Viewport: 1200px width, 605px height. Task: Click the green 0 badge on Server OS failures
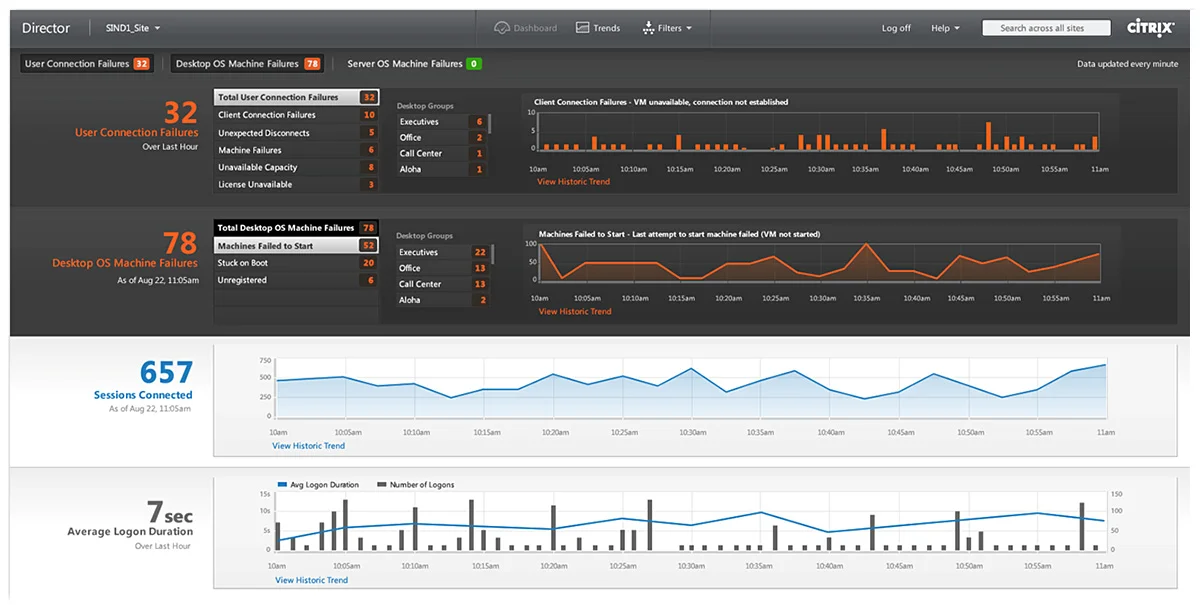tap(473, 64)
